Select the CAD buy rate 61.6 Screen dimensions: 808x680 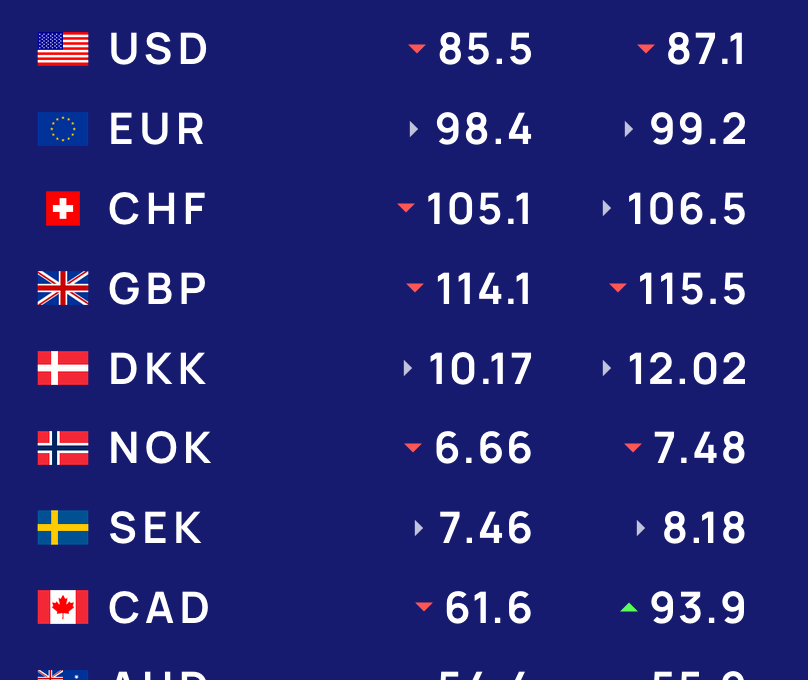click(488, 608)
